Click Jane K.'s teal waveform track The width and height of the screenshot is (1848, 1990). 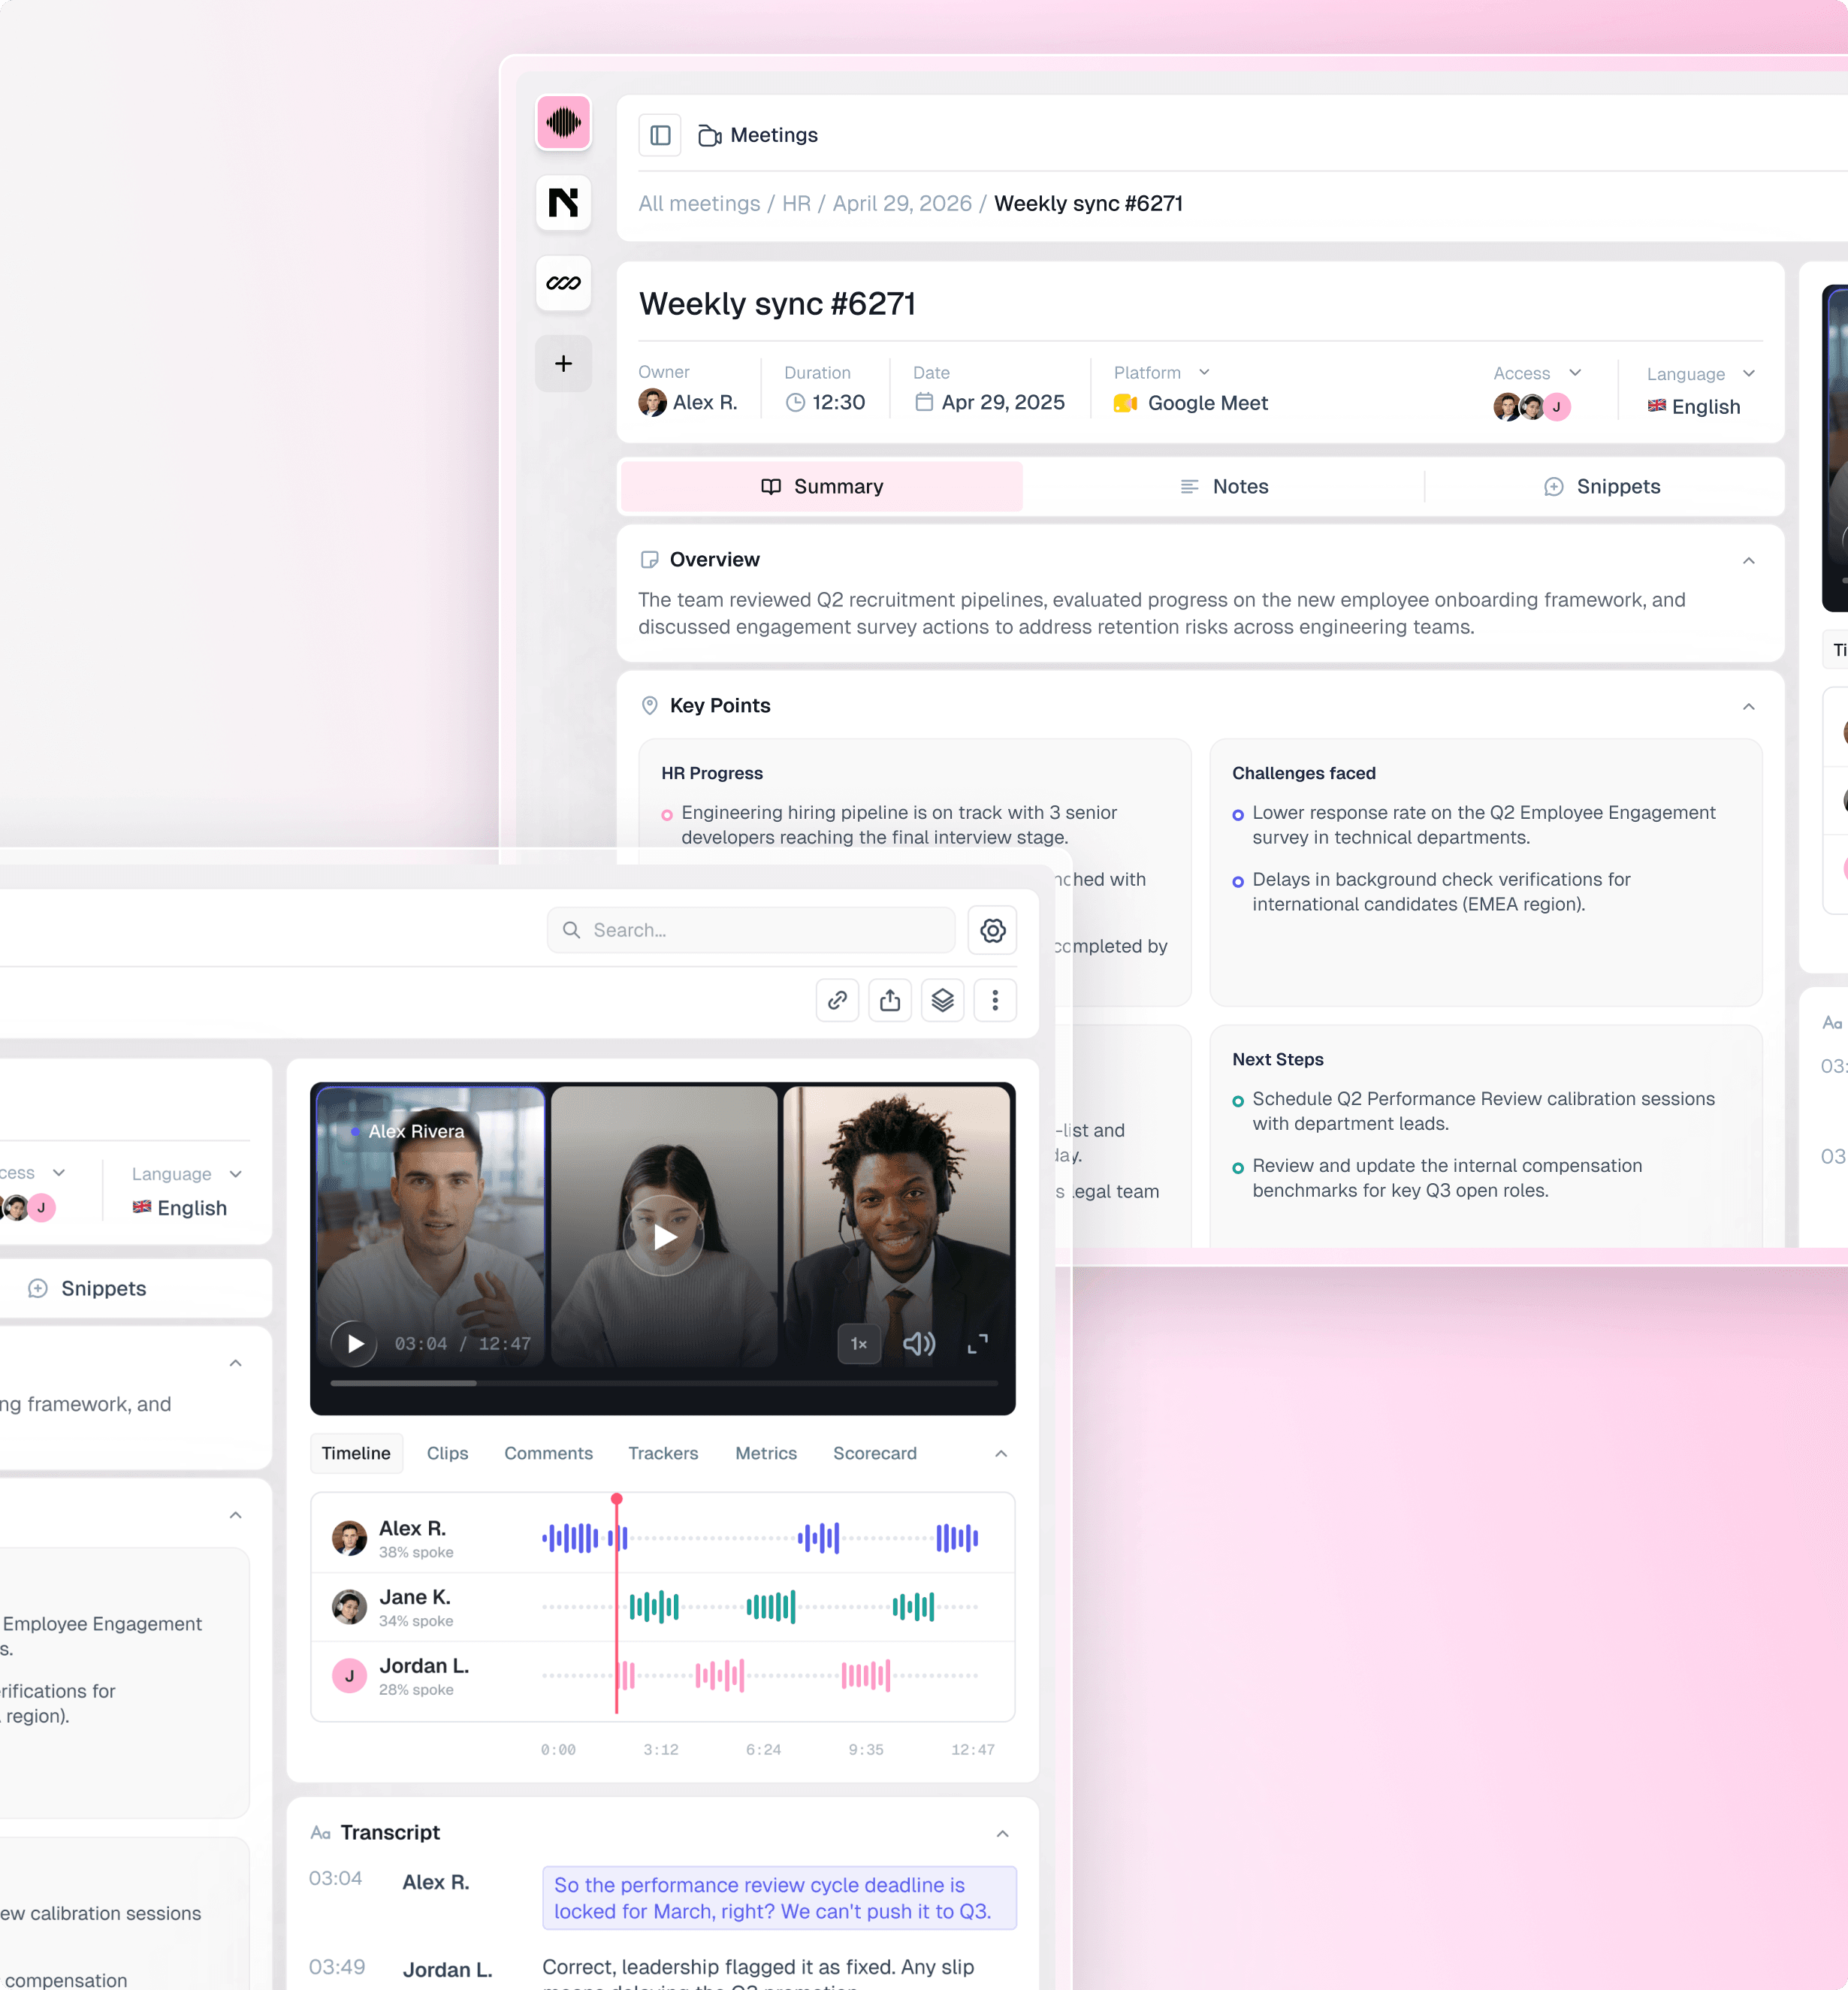pyautogui.click(x=760, y=1607)
